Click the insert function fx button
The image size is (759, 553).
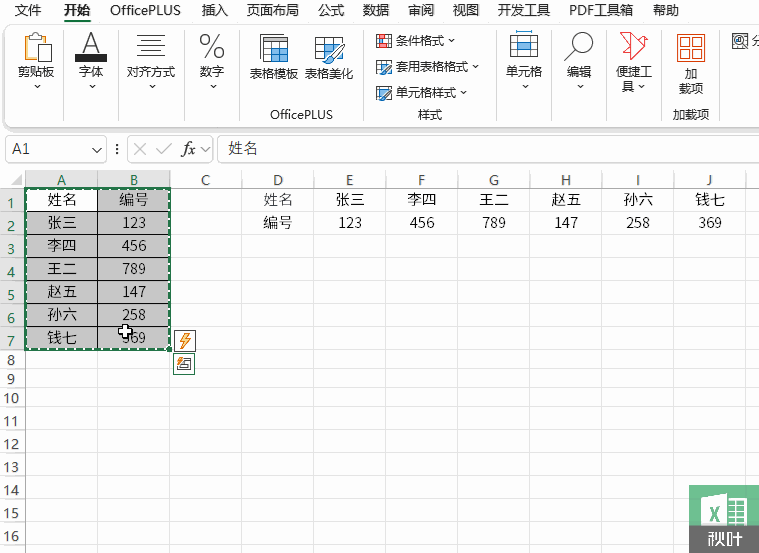coord(188,149)
